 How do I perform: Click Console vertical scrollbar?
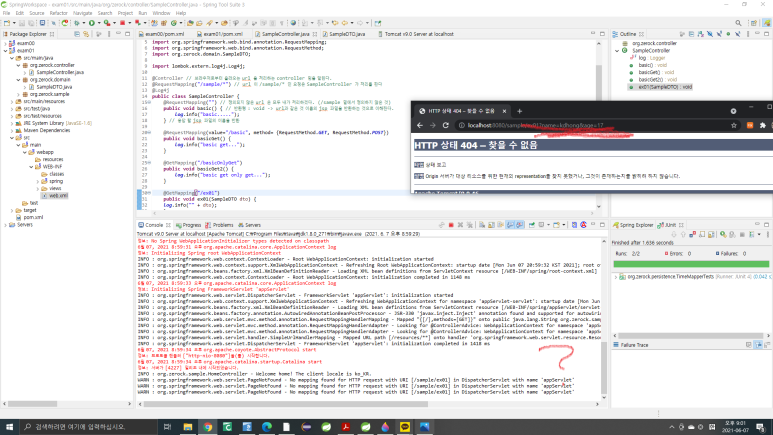[x=604, y=367]
